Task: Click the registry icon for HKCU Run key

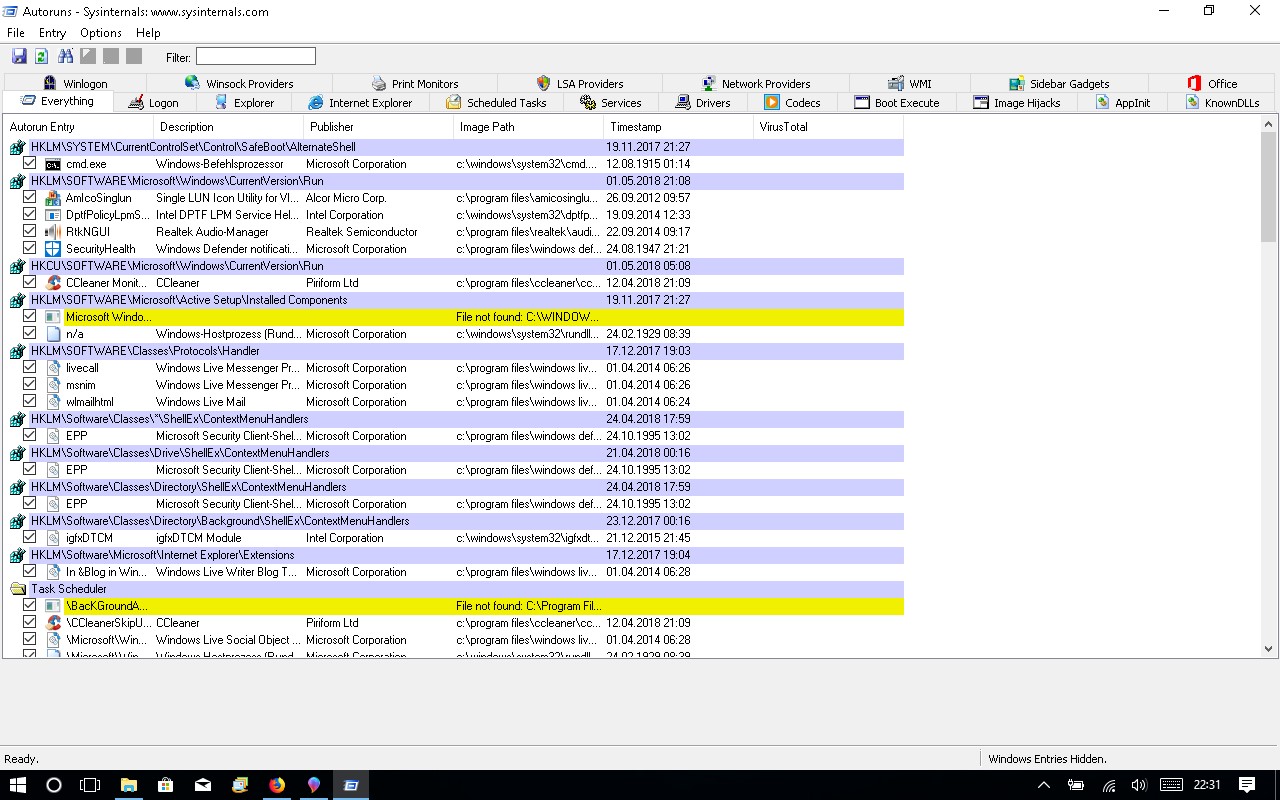Action: (x=18, y=266)
